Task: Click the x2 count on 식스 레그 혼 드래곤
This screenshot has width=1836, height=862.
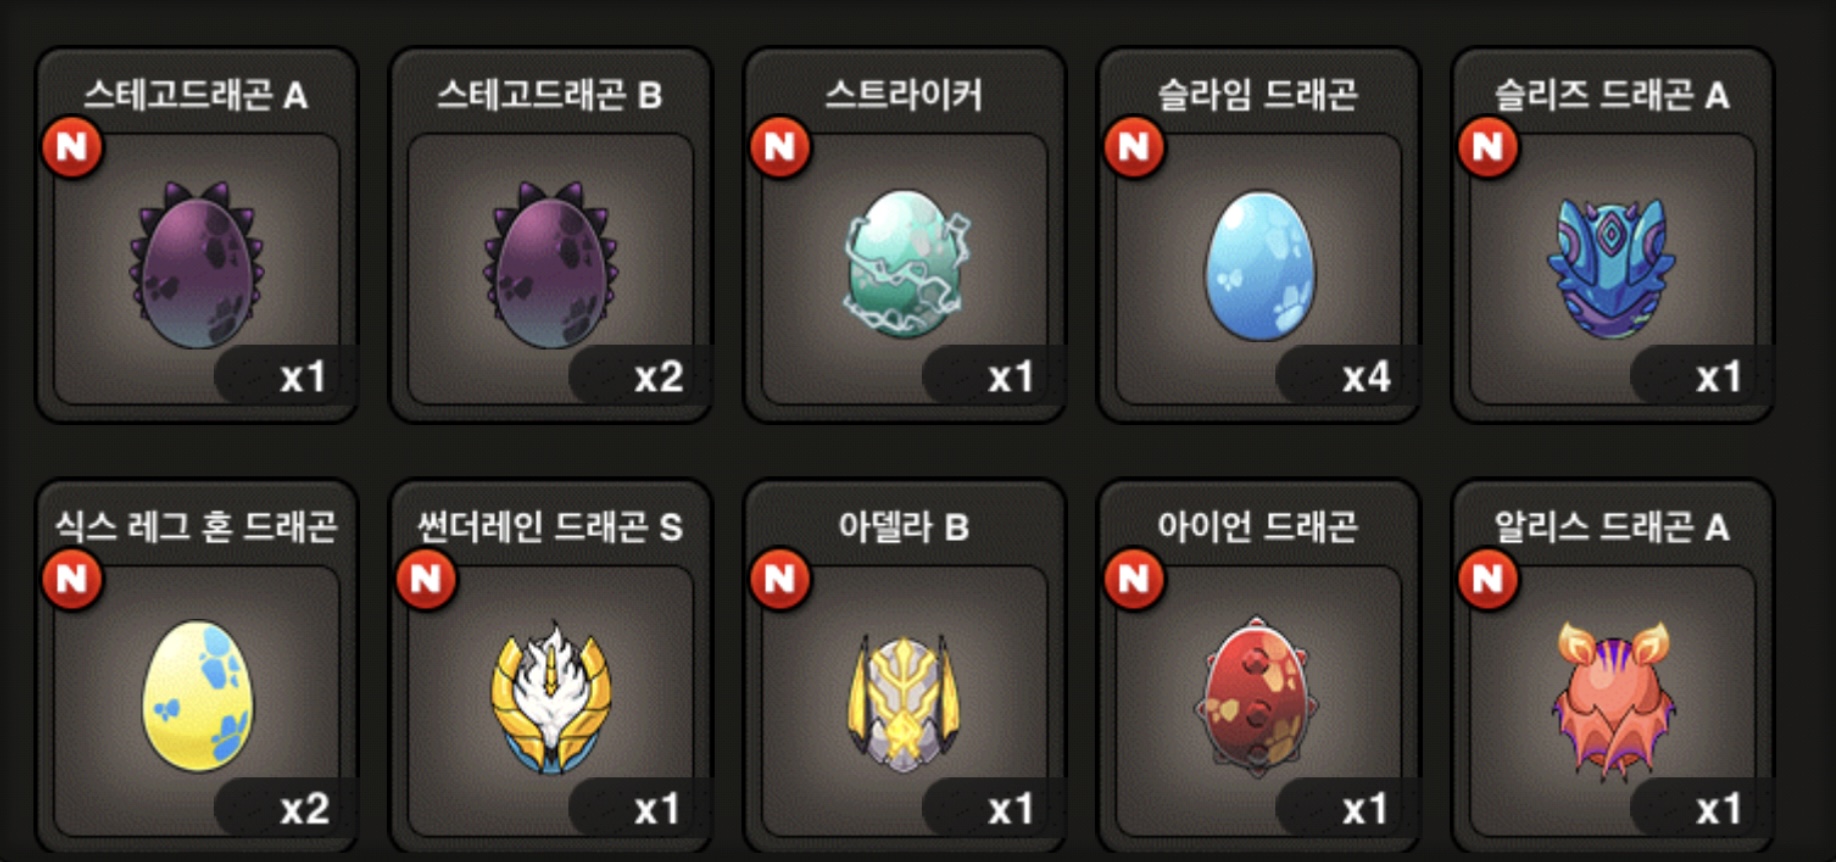Action: click(x=305, y=808)
